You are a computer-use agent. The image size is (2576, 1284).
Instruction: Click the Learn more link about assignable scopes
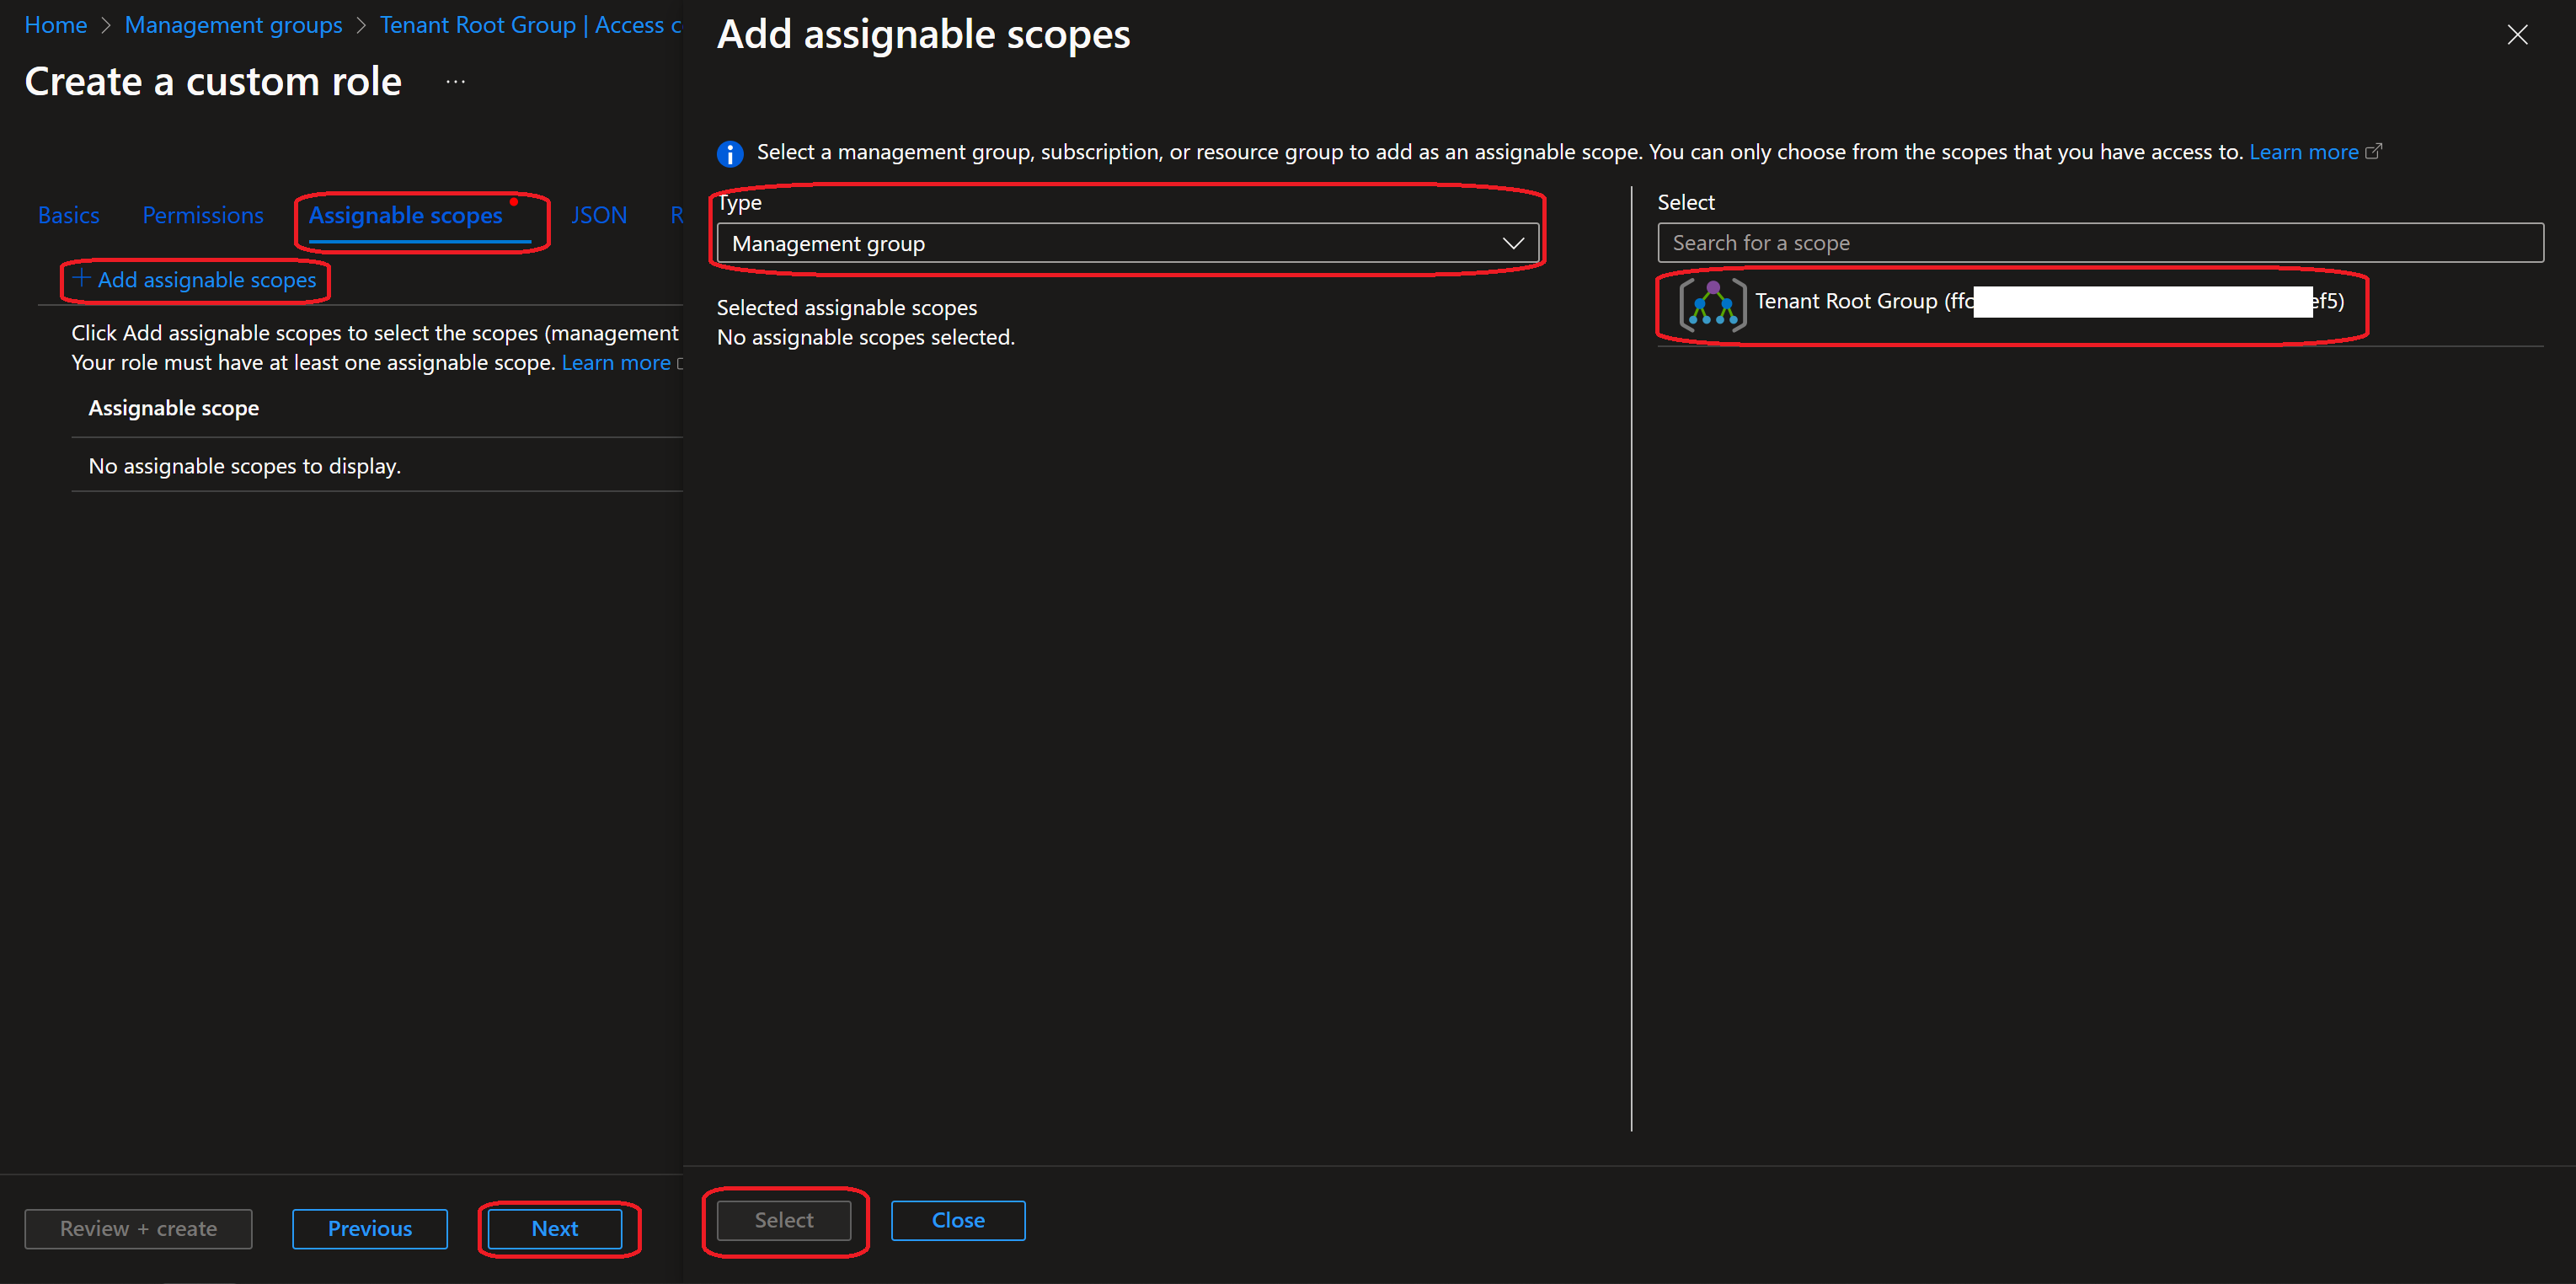[615, 362]
